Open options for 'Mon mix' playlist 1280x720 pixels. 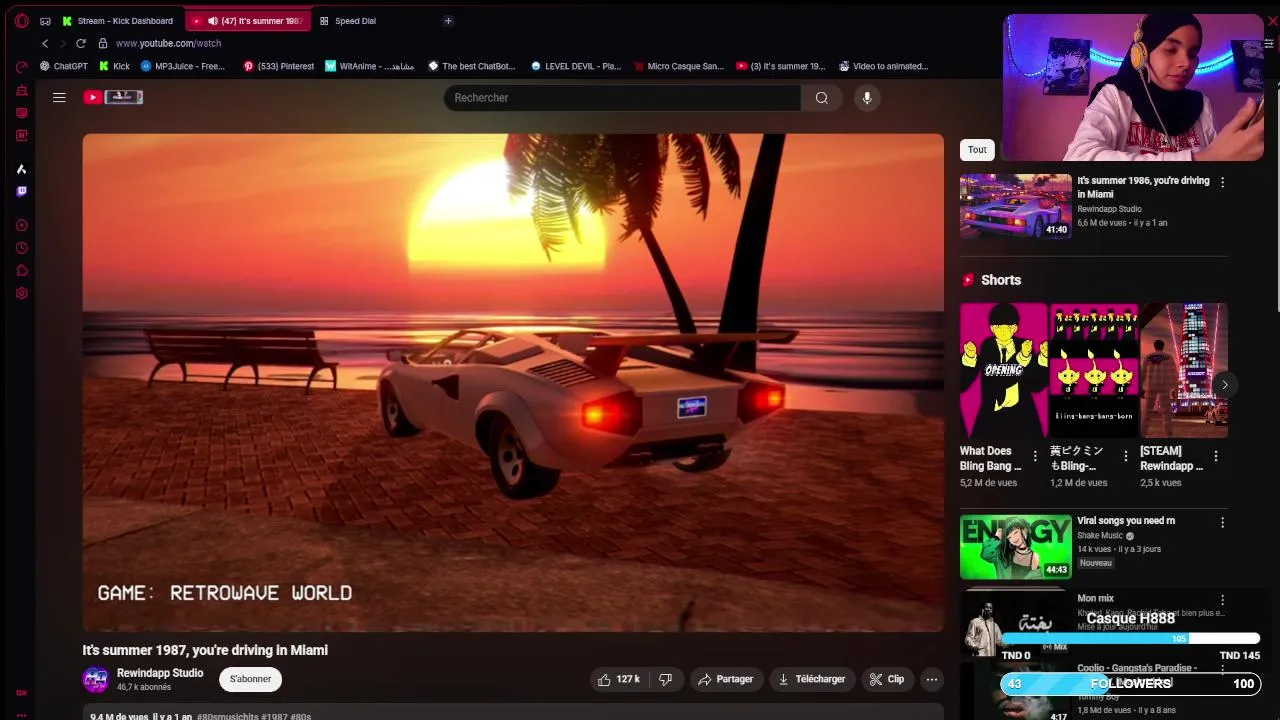pyautogui.click(x=1222, y=600)
